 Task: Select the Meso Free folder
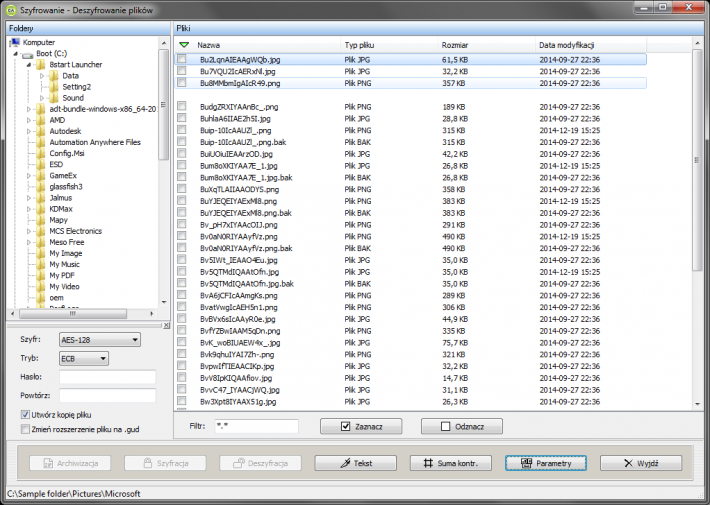point(67,242)
